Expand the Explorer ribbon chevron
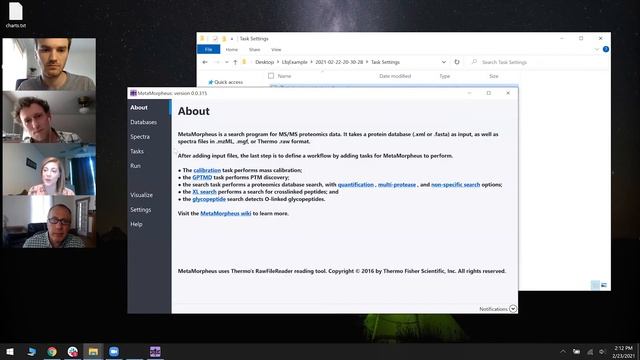The width and height of the screenshot is (640, 360). (x=596, y=49)
